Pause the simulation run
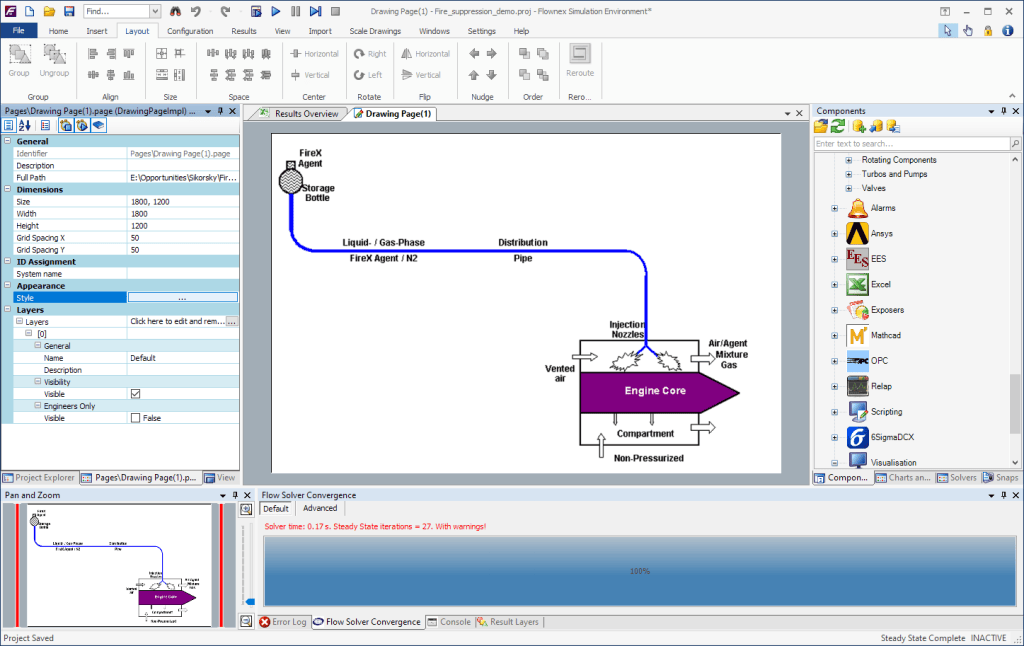This screenshot has height=646, width=1024. 295,11
